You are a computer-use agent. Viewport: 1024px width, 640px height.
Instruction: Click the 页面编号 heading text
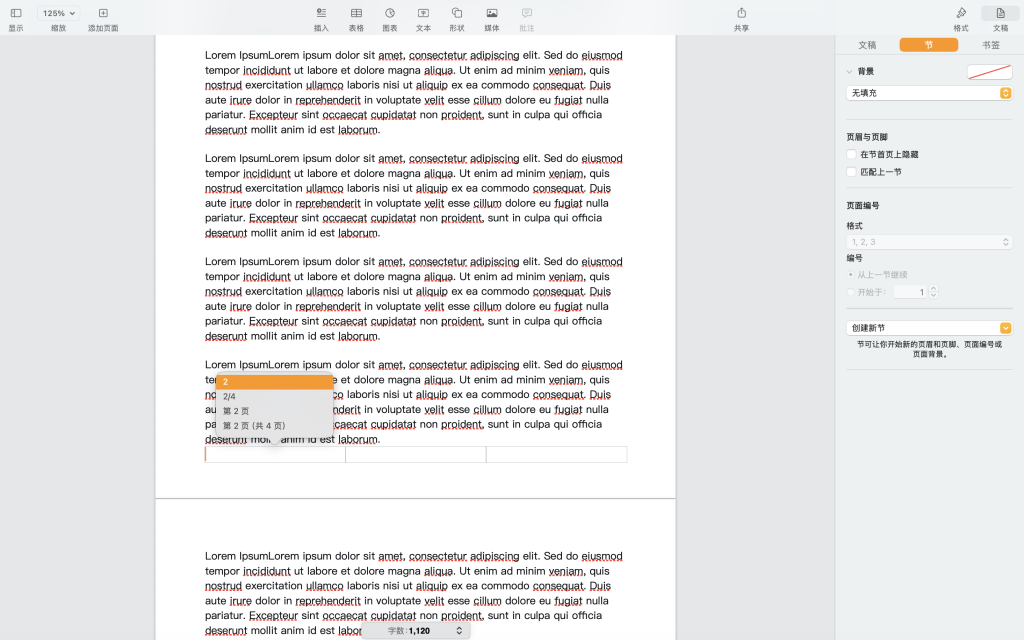863,206
